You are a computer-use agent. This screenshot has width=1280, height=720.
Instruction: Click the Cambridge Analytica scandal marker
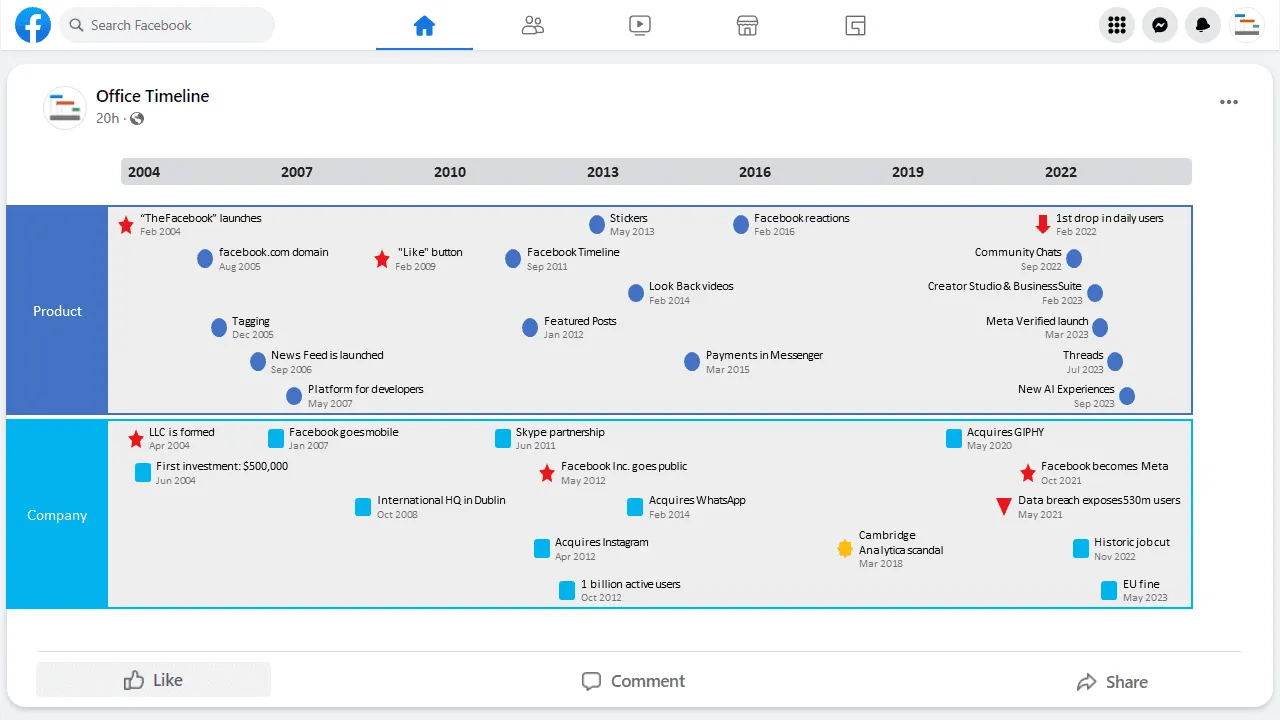pyautogui.click(x=845, y=548)
